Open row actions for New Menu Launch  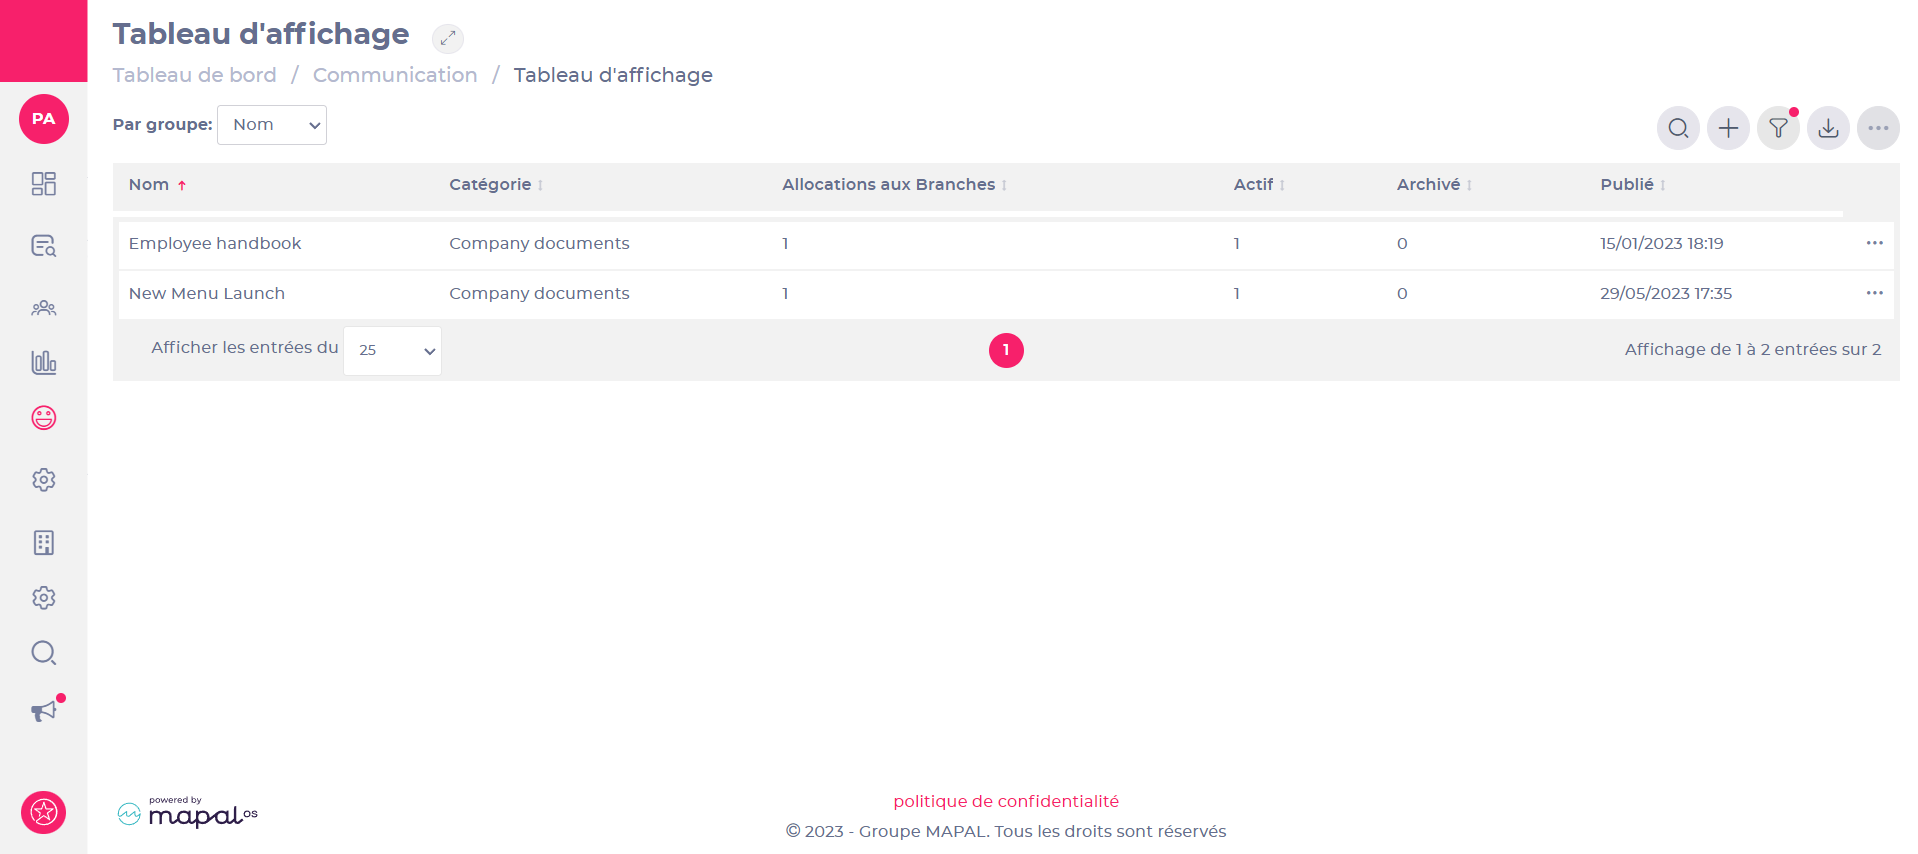[1875, 293]
